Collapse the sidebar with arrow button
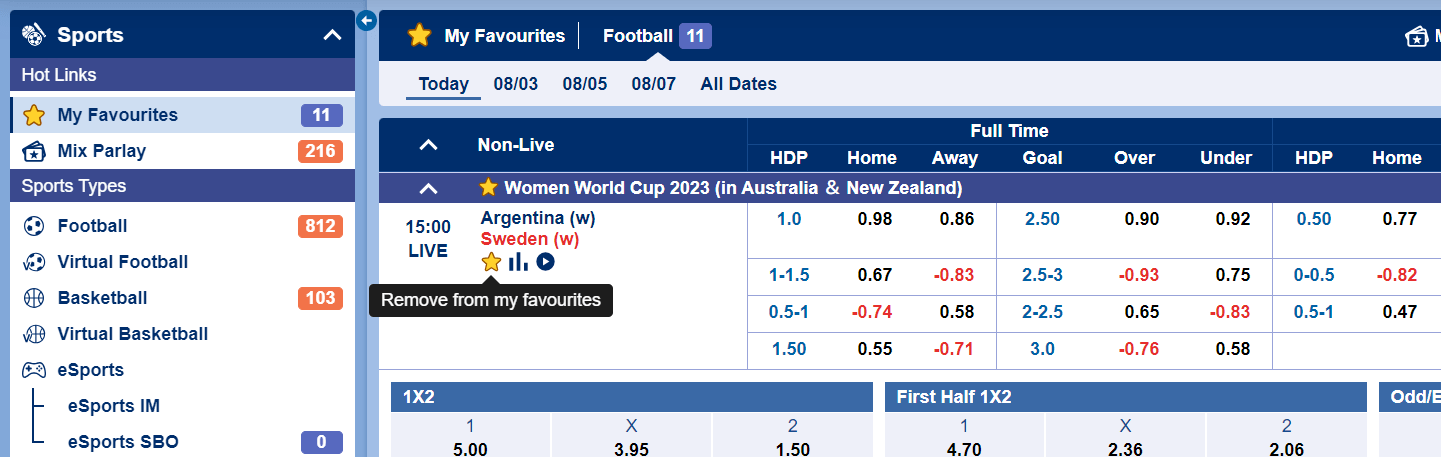 (x=366, y=20)
